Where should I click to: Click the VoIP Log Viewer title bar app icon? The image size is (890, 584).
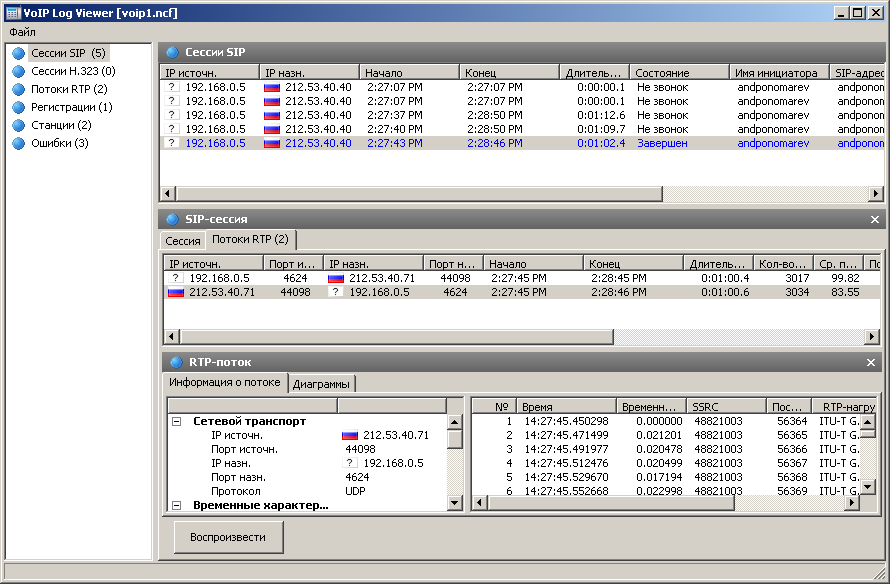click(13, 13)
